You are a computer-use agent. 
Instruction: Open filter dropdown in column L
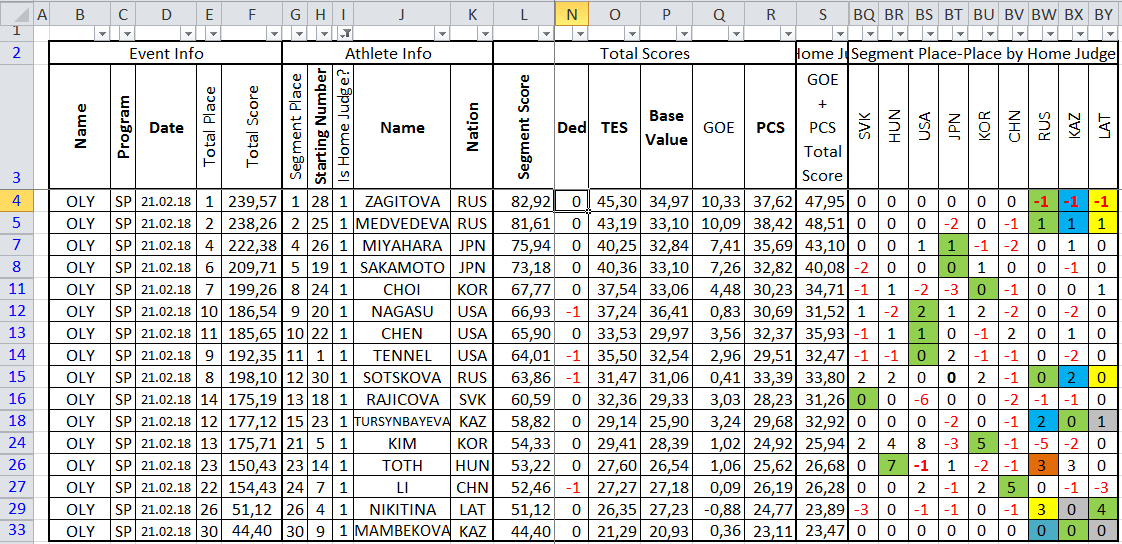546,34
